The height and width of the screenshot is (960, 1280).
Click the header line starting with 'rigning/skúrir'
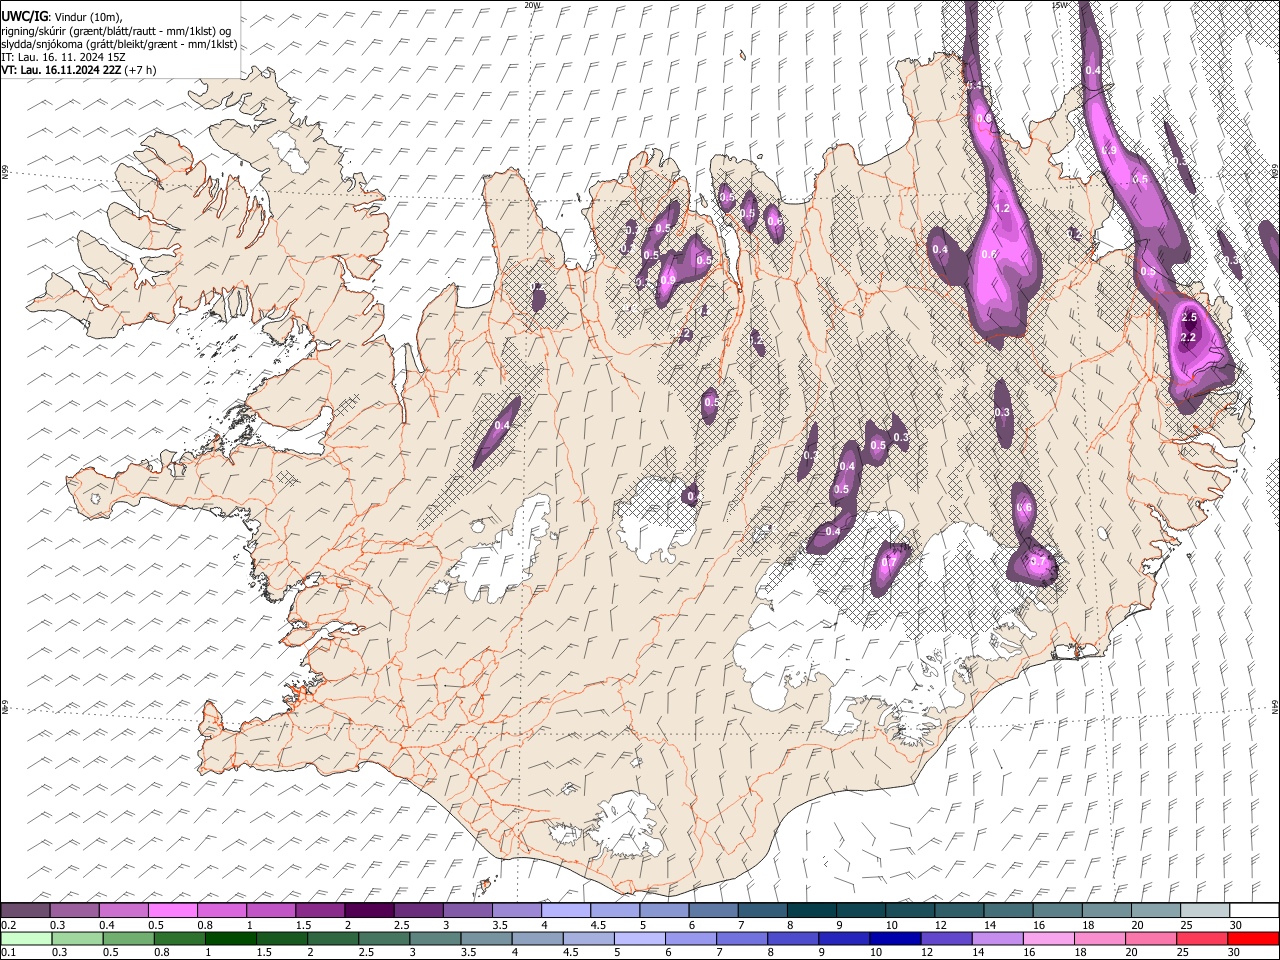[116, 31]
